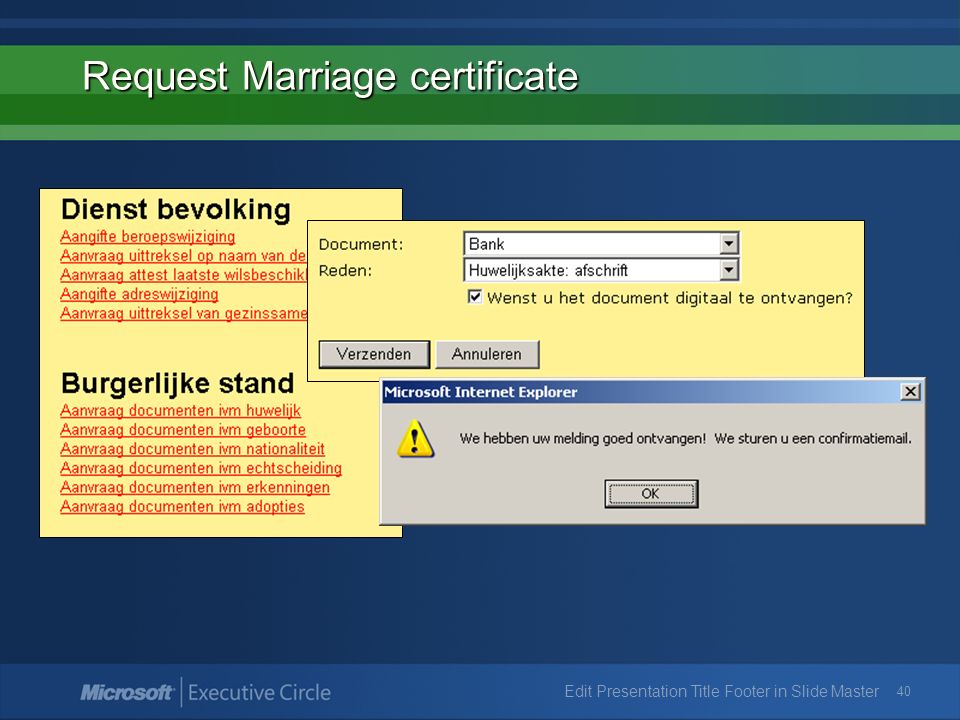Expand the Reden dropdown showing Huwelijksakte: afschrift
The width and height of the screenshot is (960, 720).
pyautogui.click(x=728, y=270)
